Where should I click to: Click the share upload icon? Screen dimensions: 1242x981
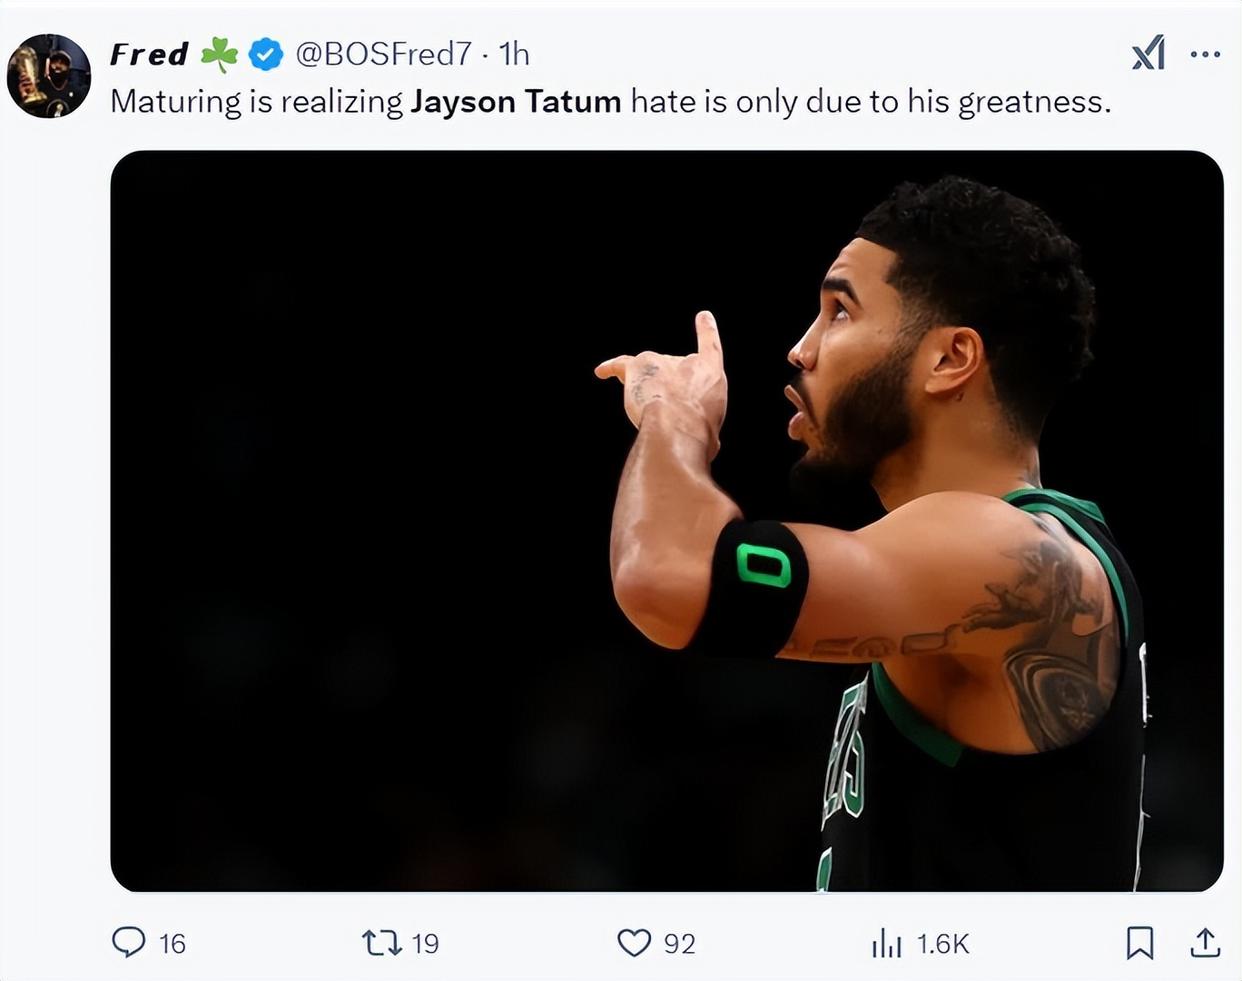coord(1205,942)
